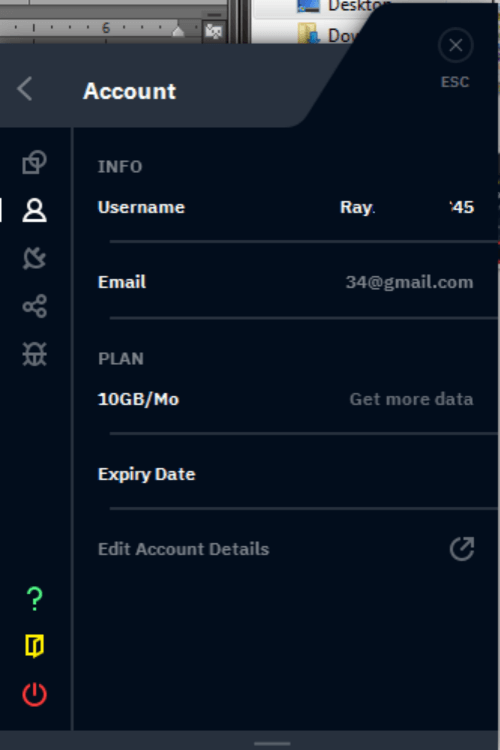This screenshot has width=500, height=750.
Task: Click the Username value text
Action: [x=407, y=207]
